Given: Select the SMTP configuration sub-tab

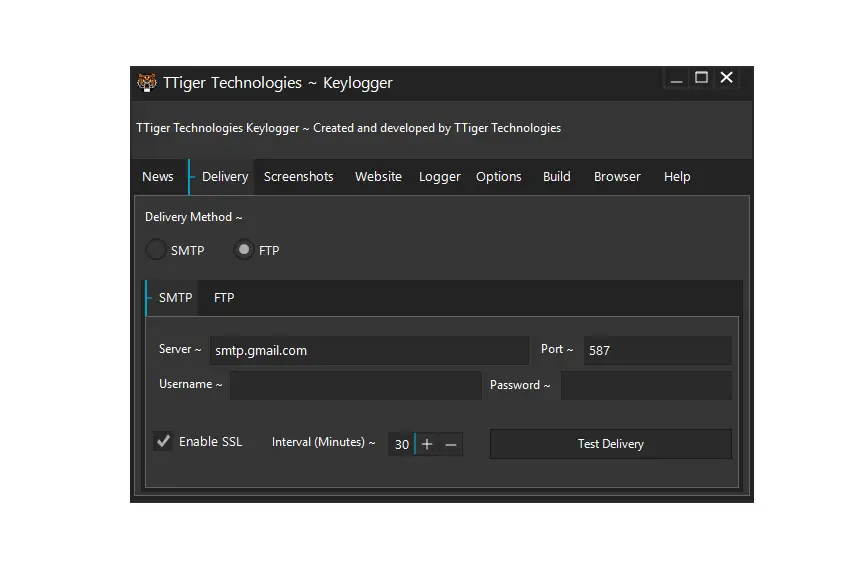Looking at the screenshot, I should pyautogui.click(x=172, y=297).
